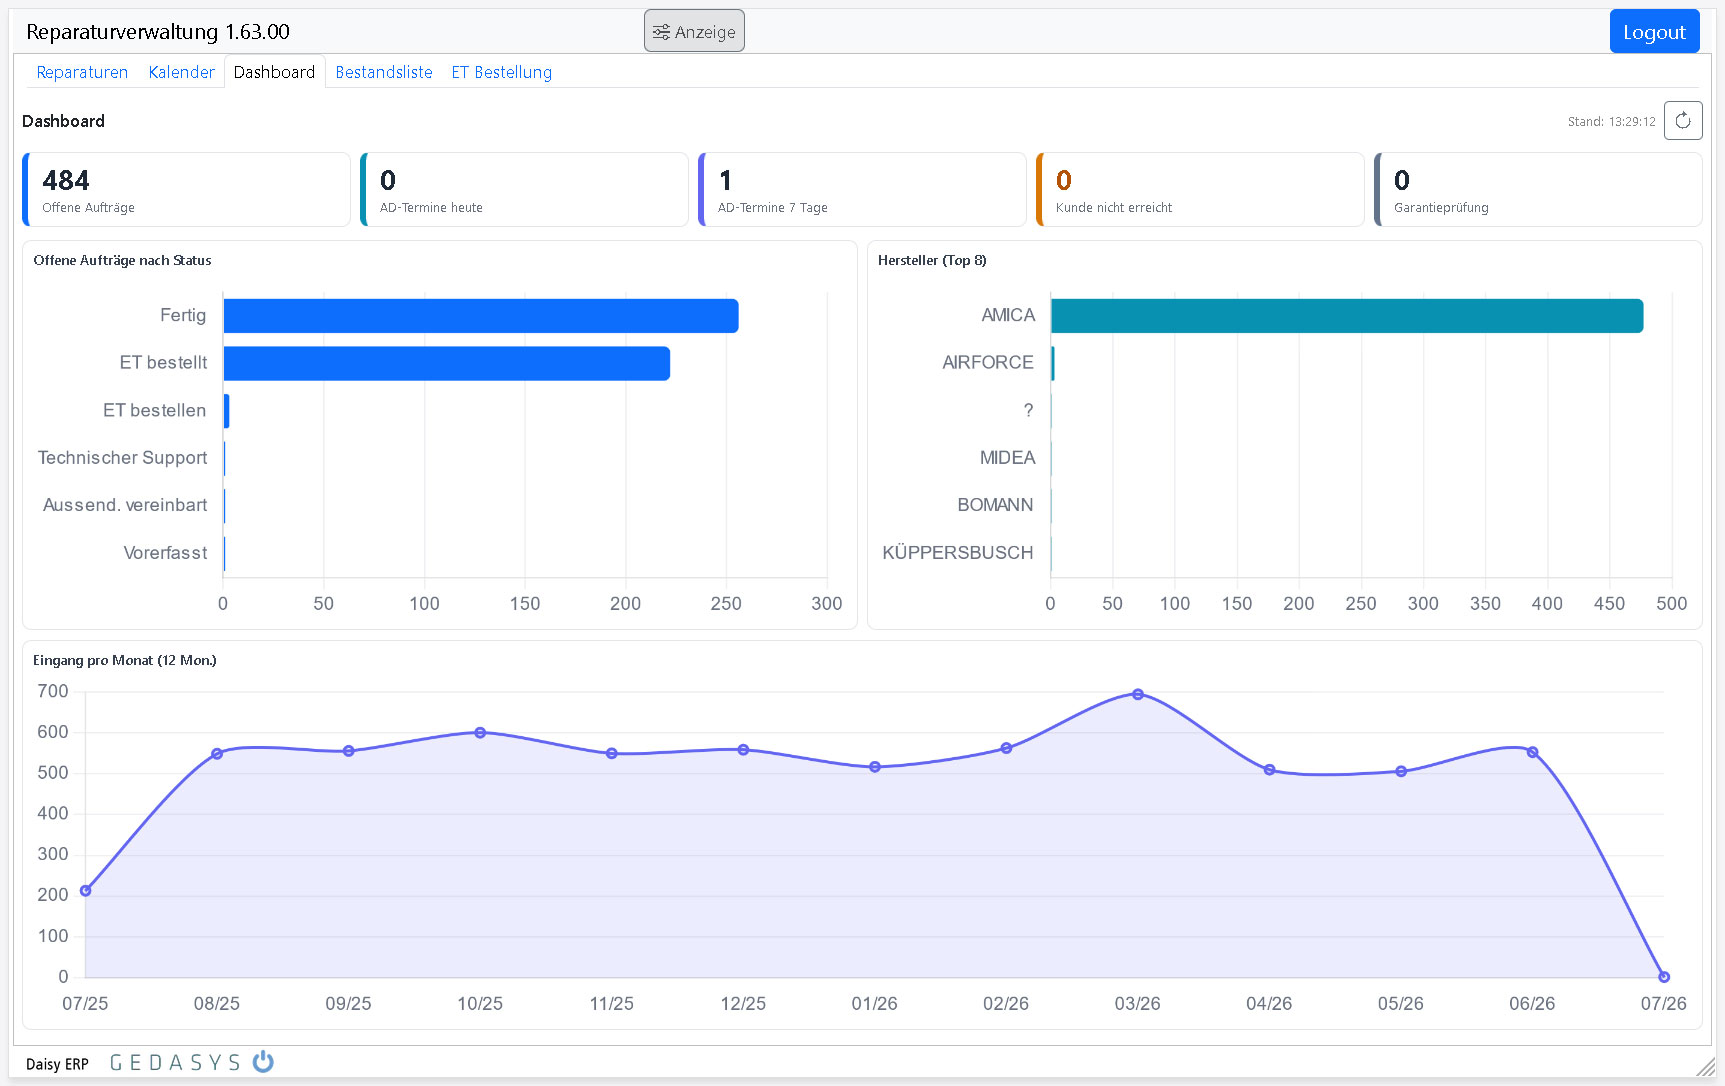1725x1086 pixels.
Task: Open the Garantieprüfung card
Action: coord(1538,190)
